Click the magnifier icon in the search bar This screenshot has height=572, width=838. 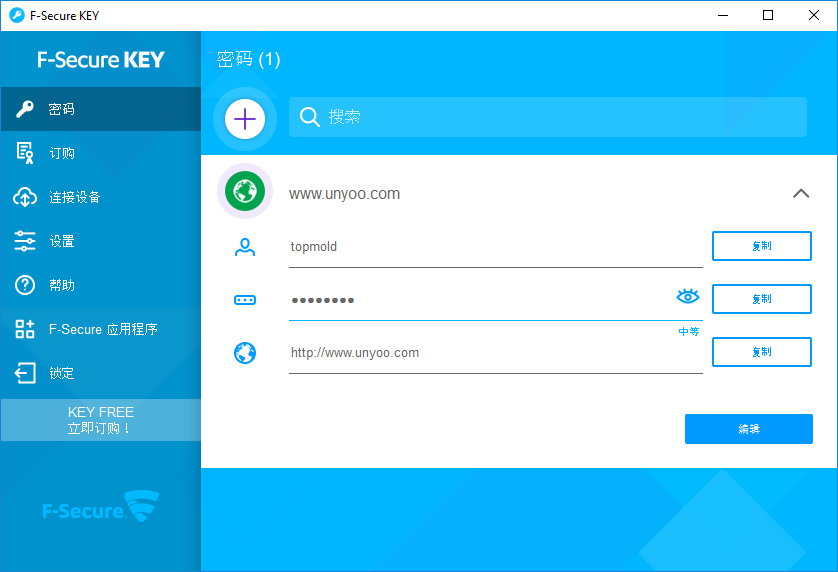pyautogui.click(x=309, y=117)
